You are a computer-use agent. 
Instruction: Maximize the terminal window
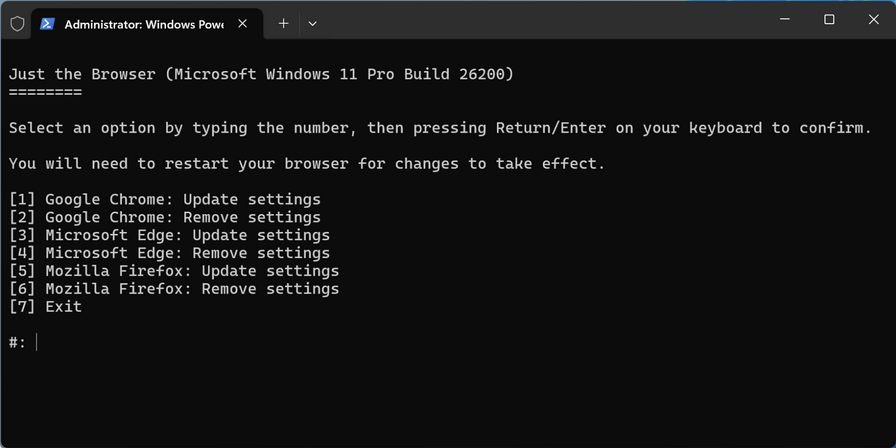(828, 20)
